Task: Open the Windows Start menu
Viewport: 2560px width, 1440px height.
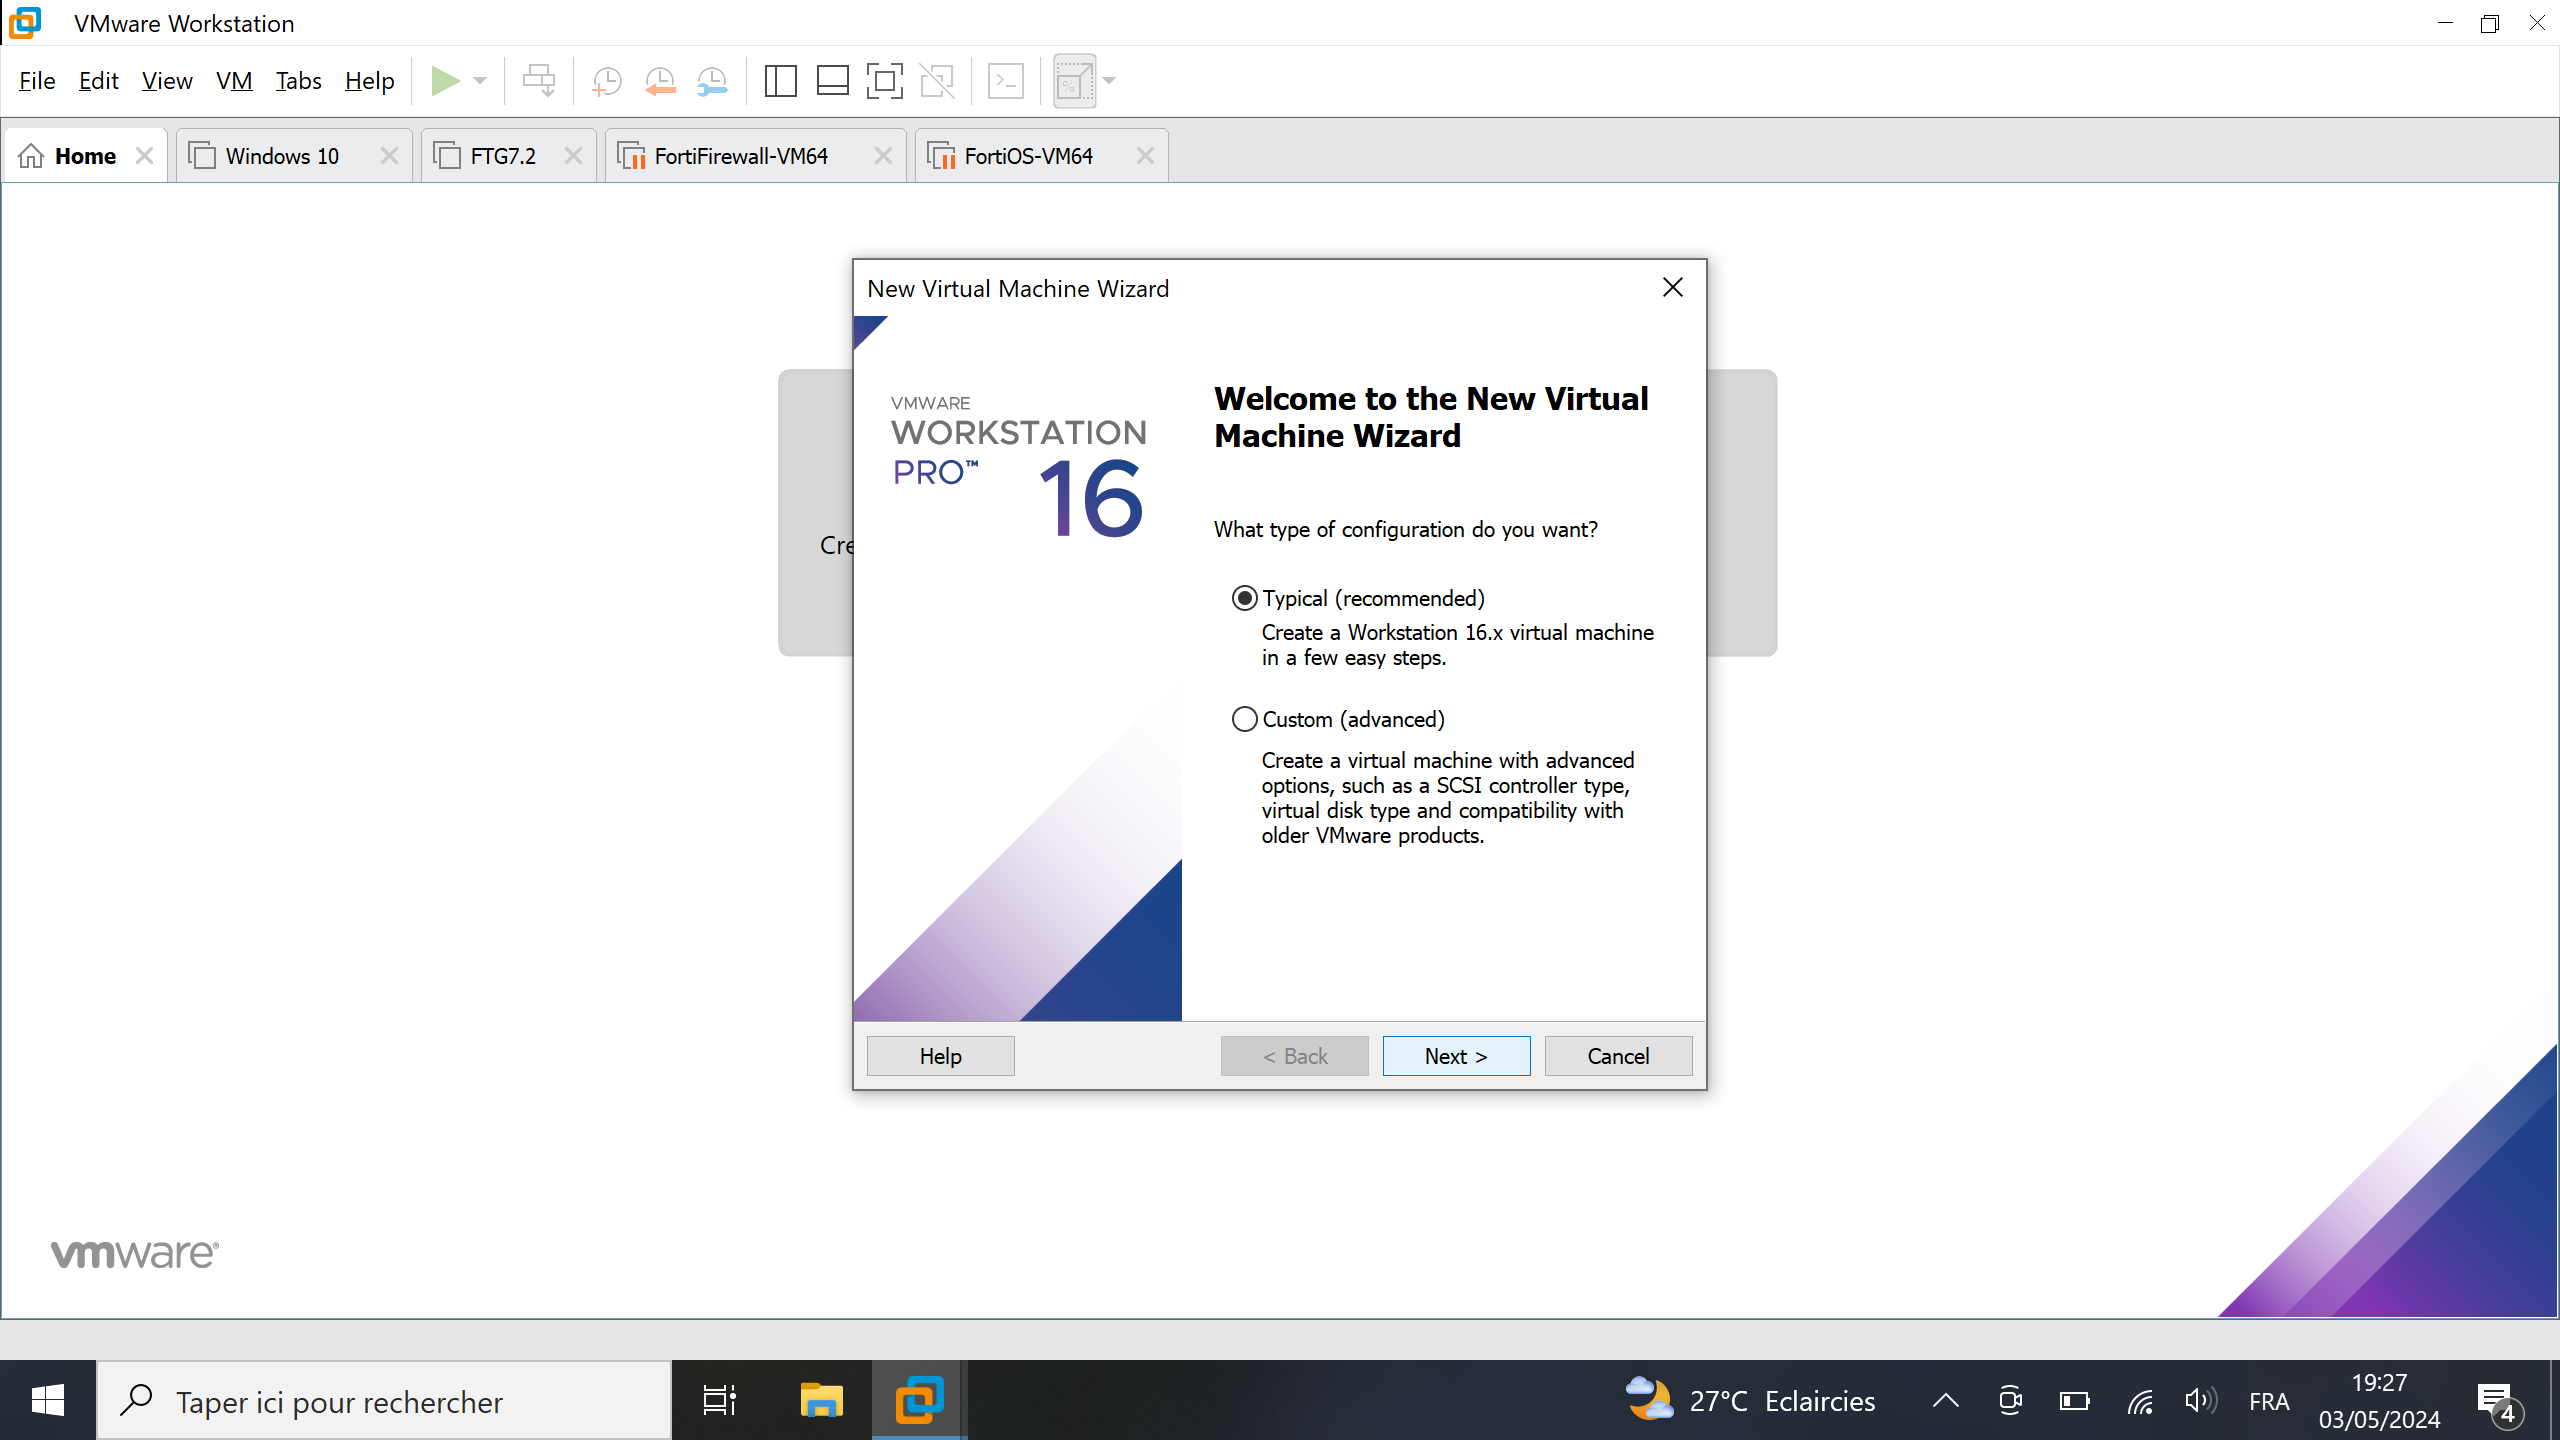Action: (x=48, y=1400)
